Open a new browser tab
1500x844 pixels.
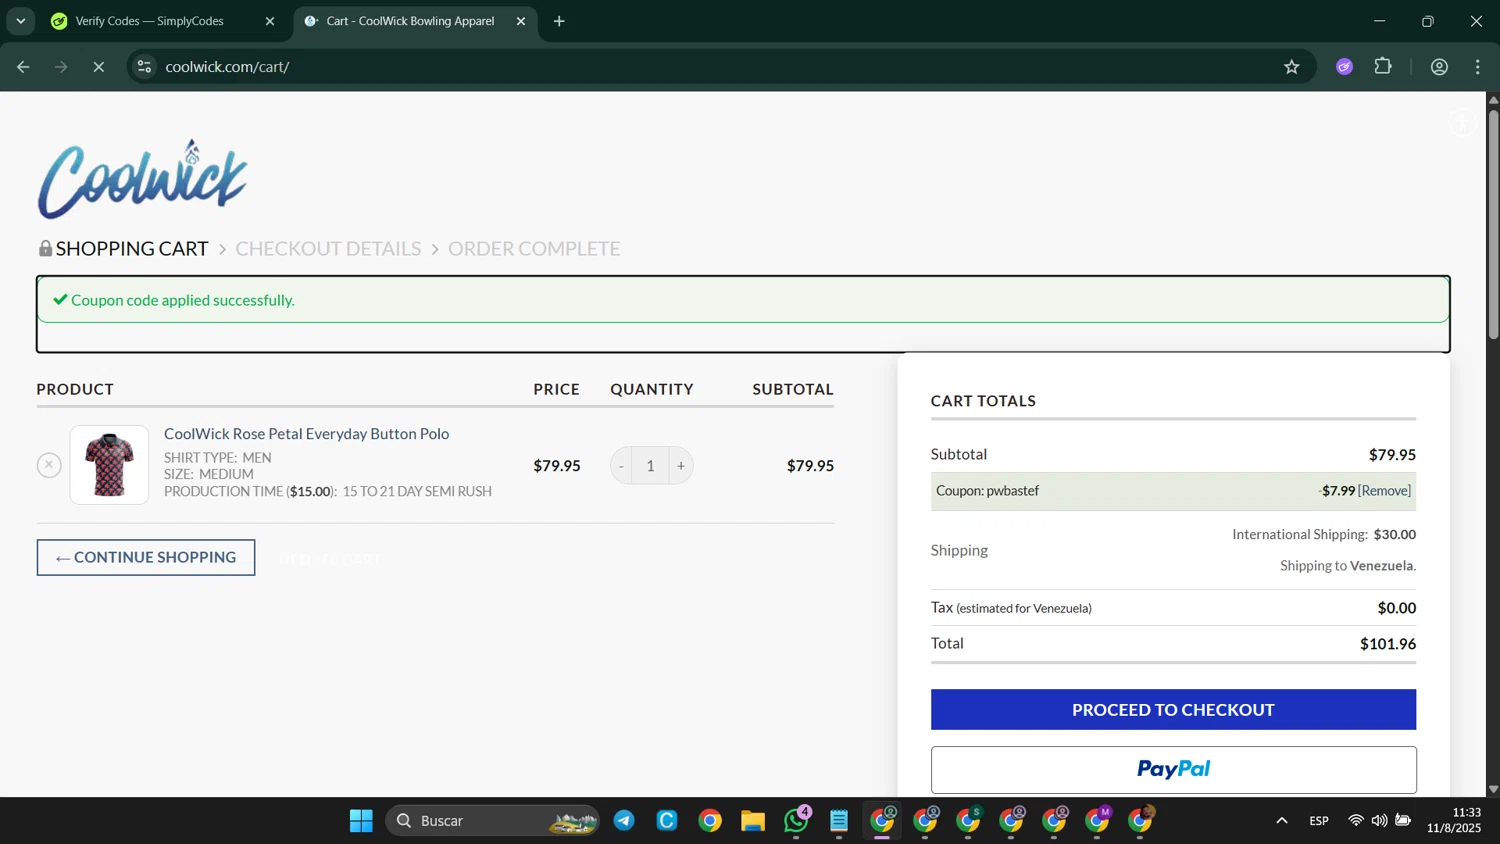(x=559, y=21)
